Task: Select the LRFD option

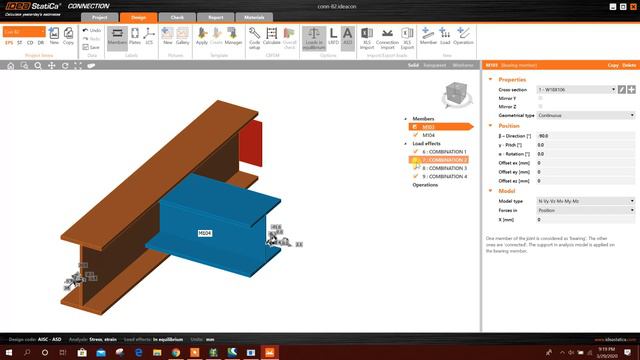Action: click(x=333, y=36)
